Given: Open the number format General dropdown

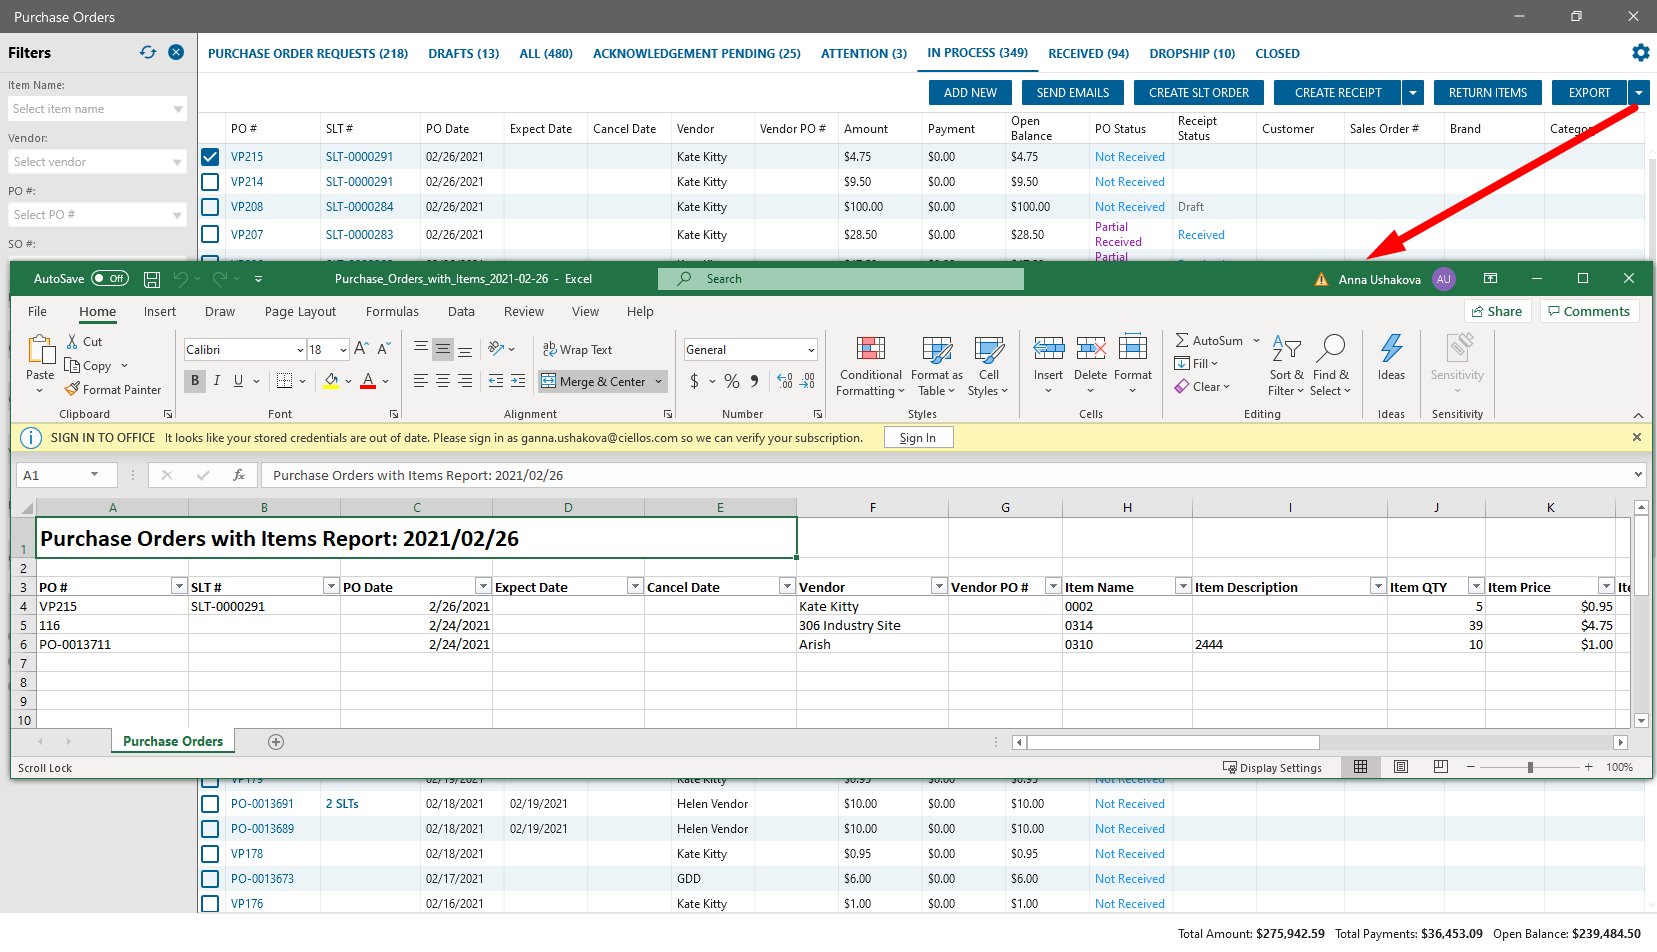Looking at the screenshot, I should pos(810,350).
